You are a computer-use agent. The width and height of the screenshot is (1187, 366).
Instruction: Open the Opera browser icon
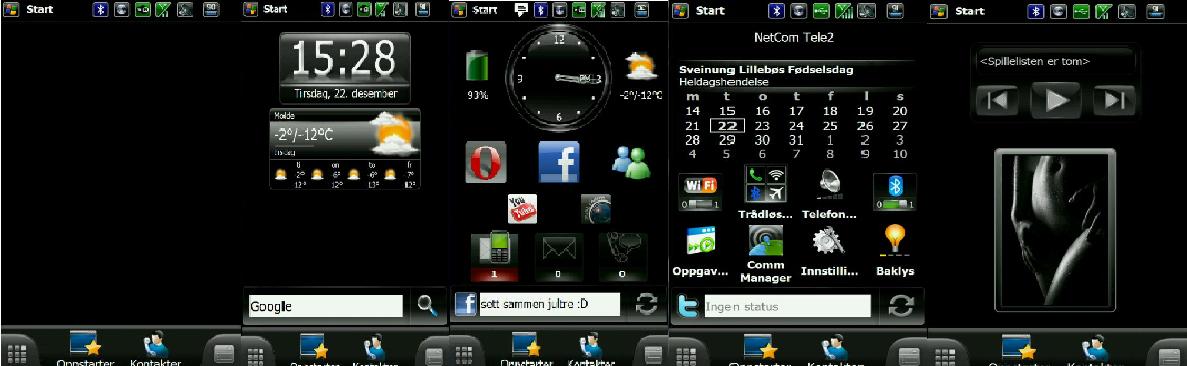[x=485, y=162]
